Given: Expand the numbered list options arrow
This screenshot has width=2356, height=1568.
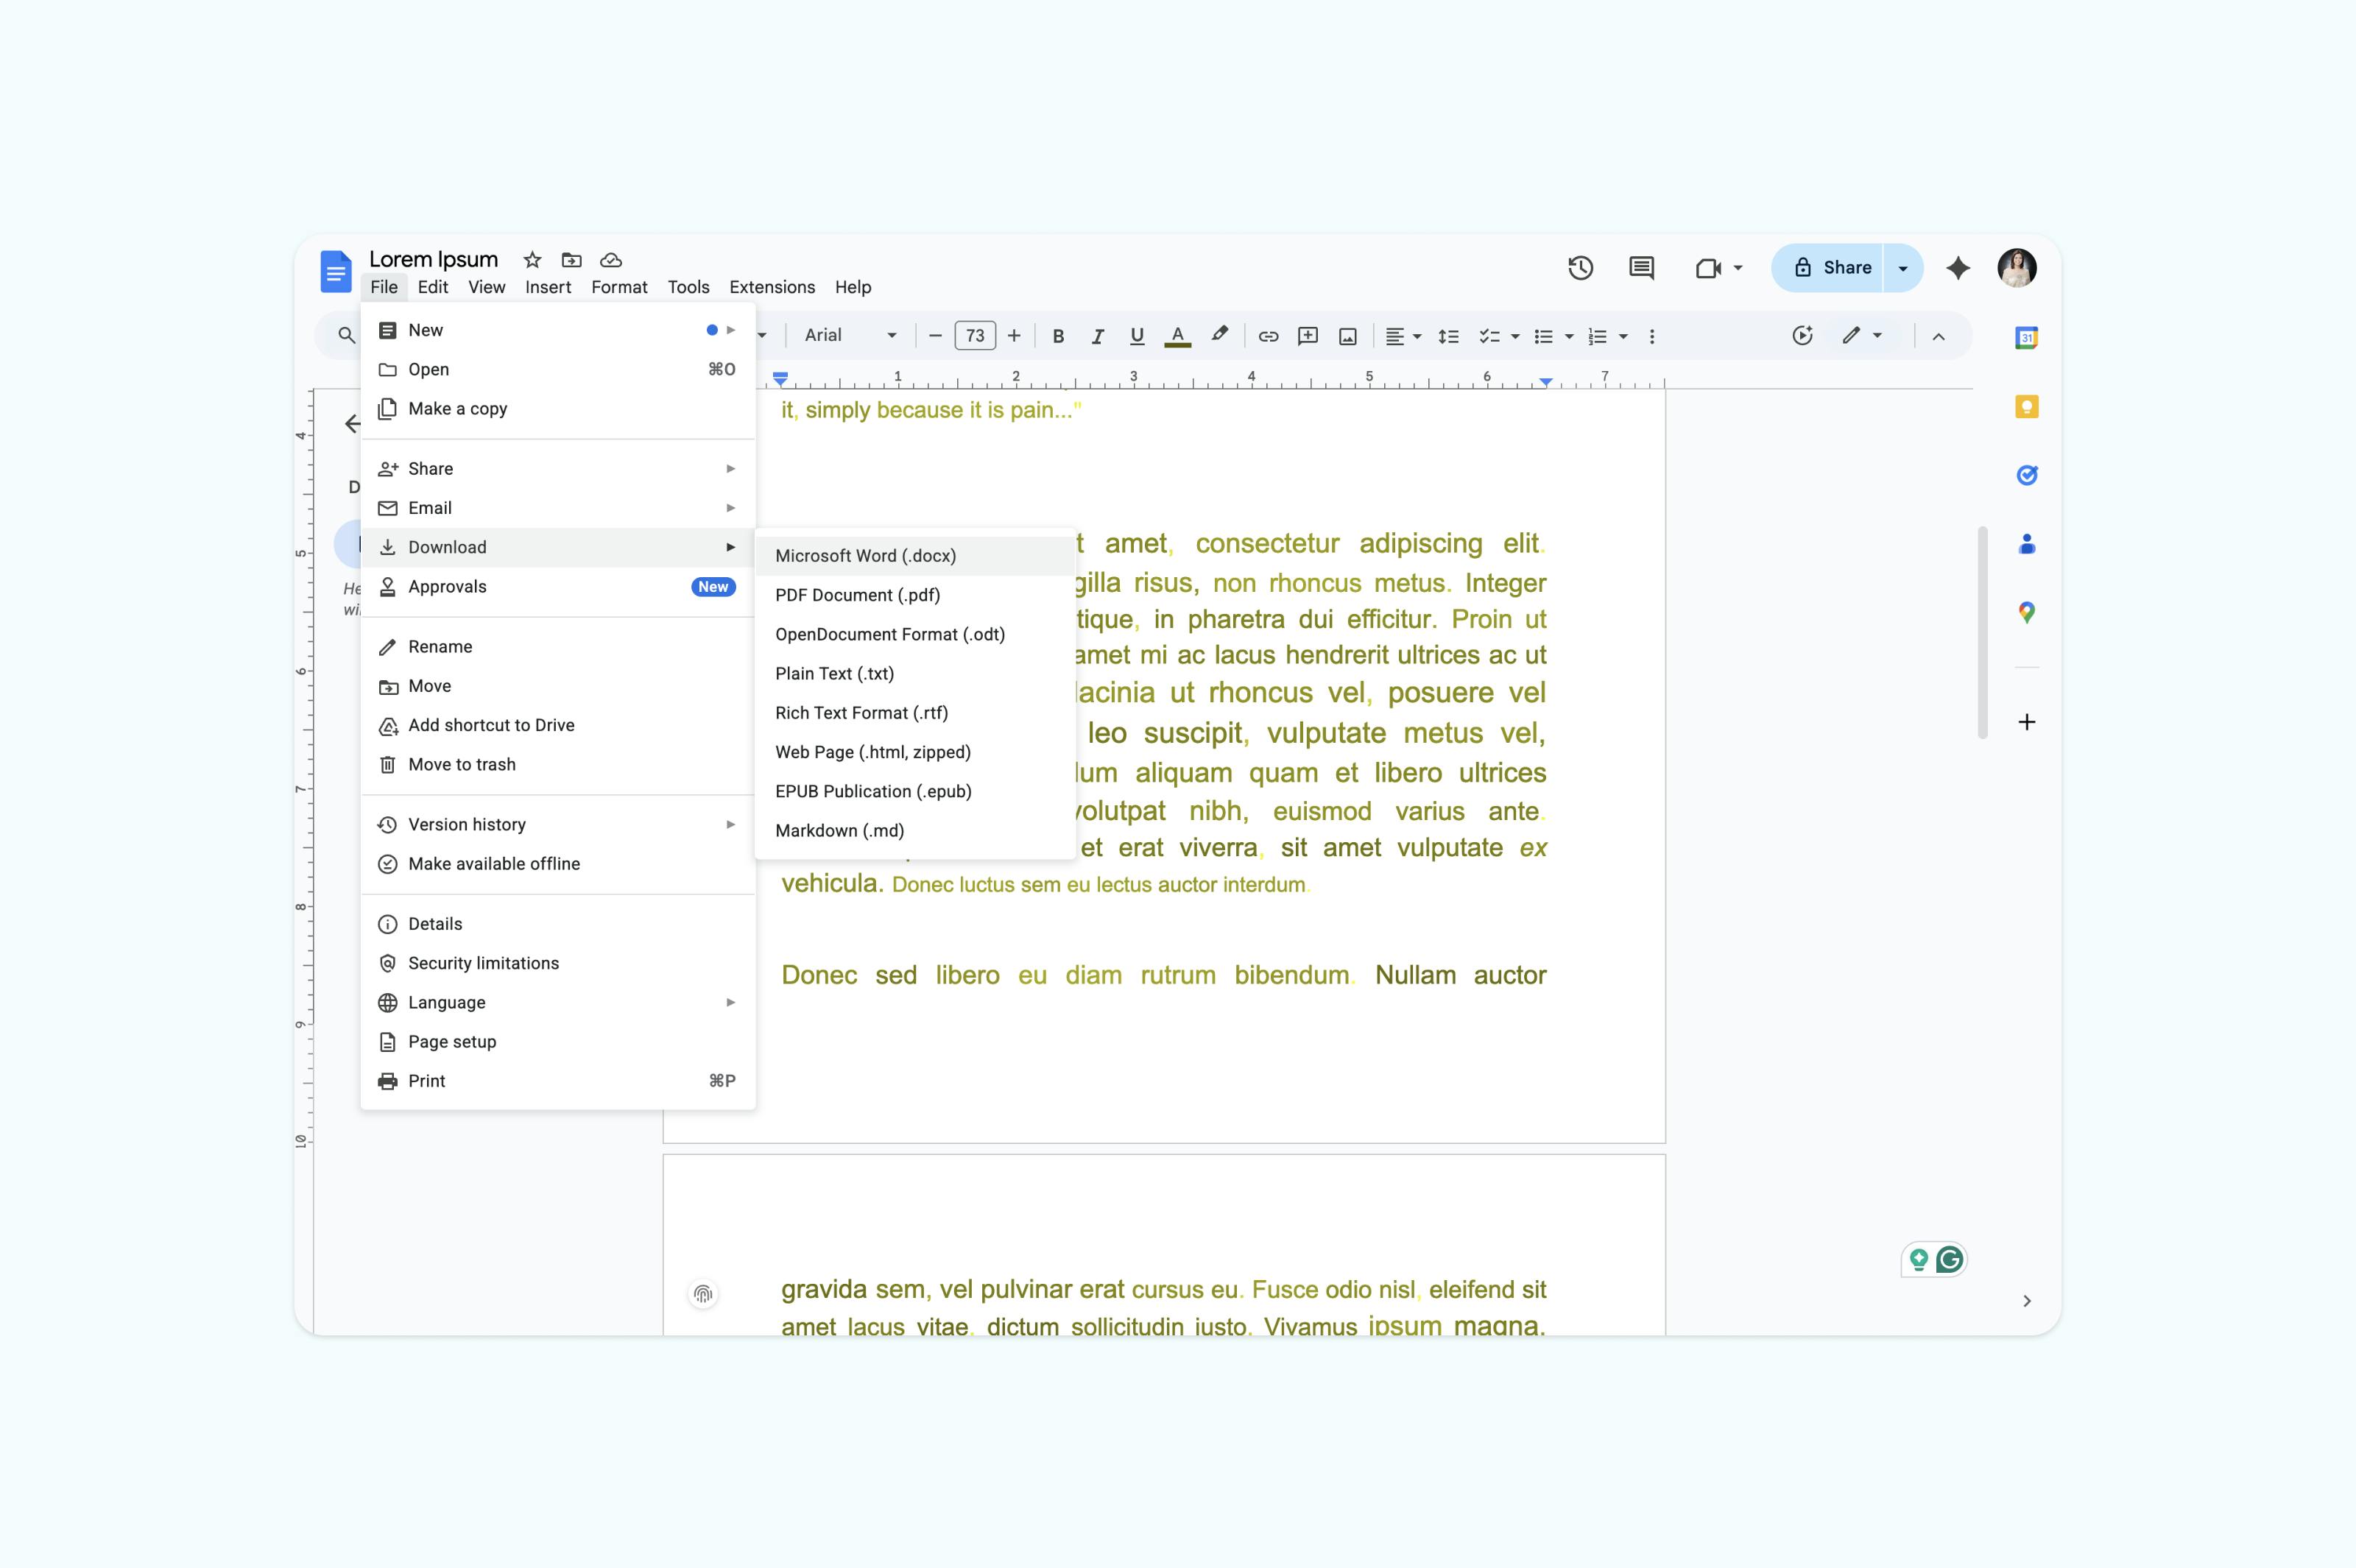Looking at the screenshot, I should (x=1624, y=336).
